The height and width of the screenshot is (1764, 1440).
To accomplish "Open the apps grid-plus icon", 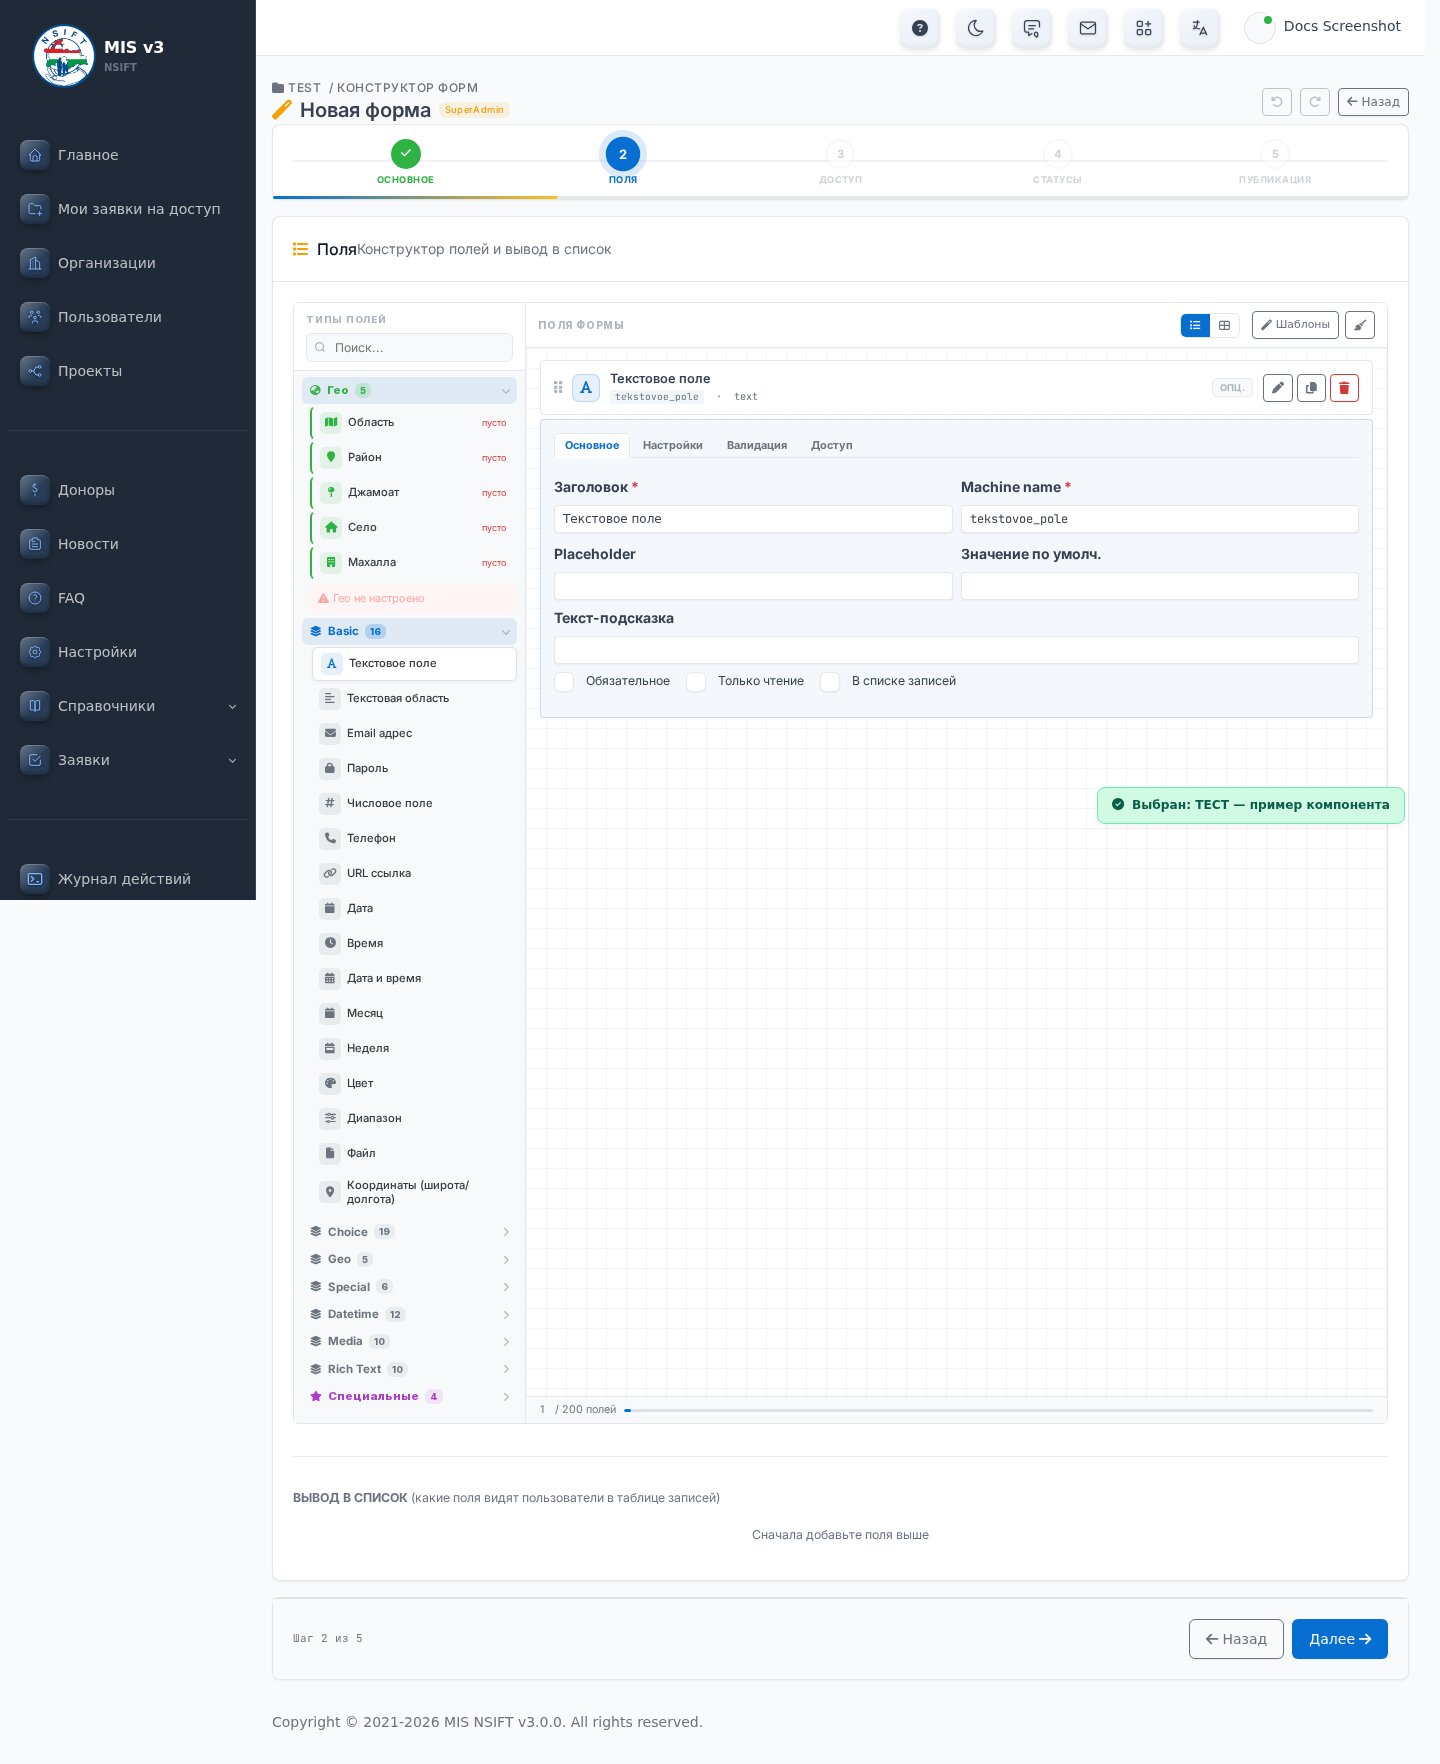I will 1144,28.
